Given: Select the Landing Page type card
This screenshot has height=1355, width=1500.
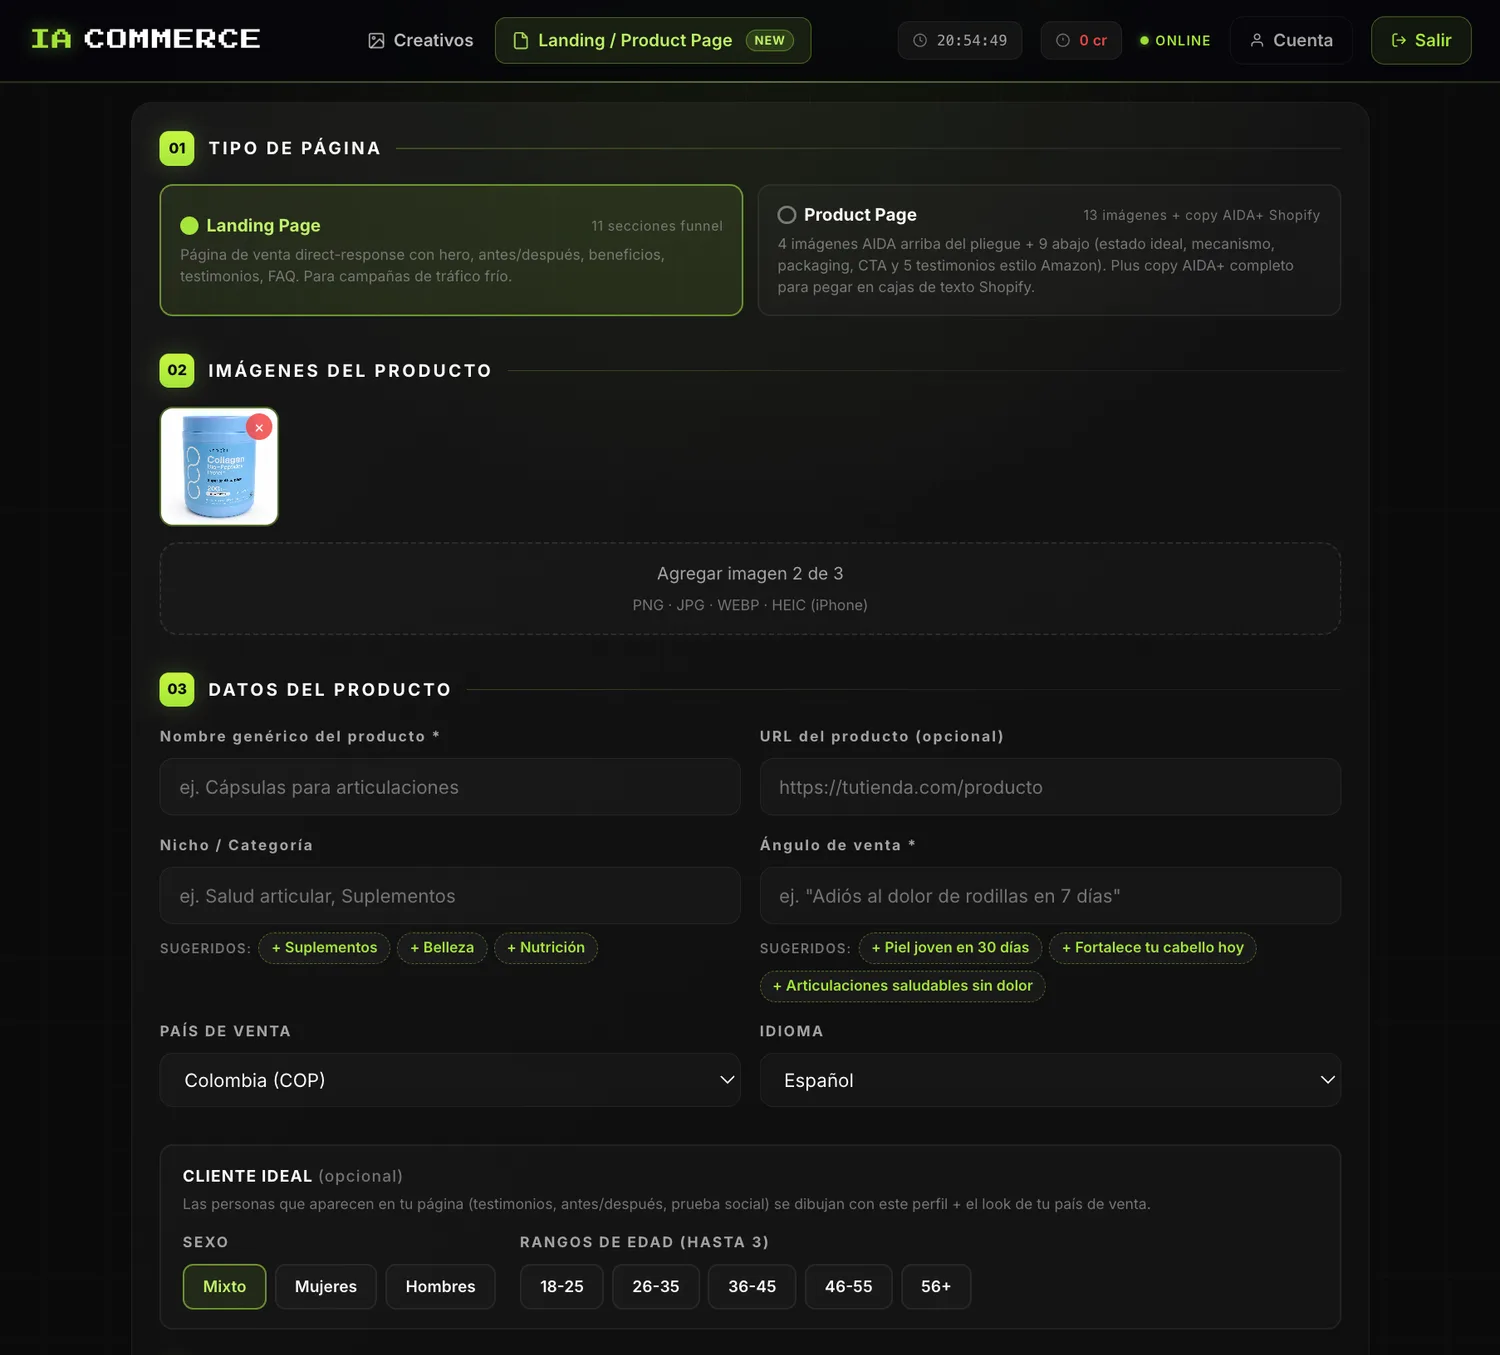Looking at the screenshot, I should (451, 250).
